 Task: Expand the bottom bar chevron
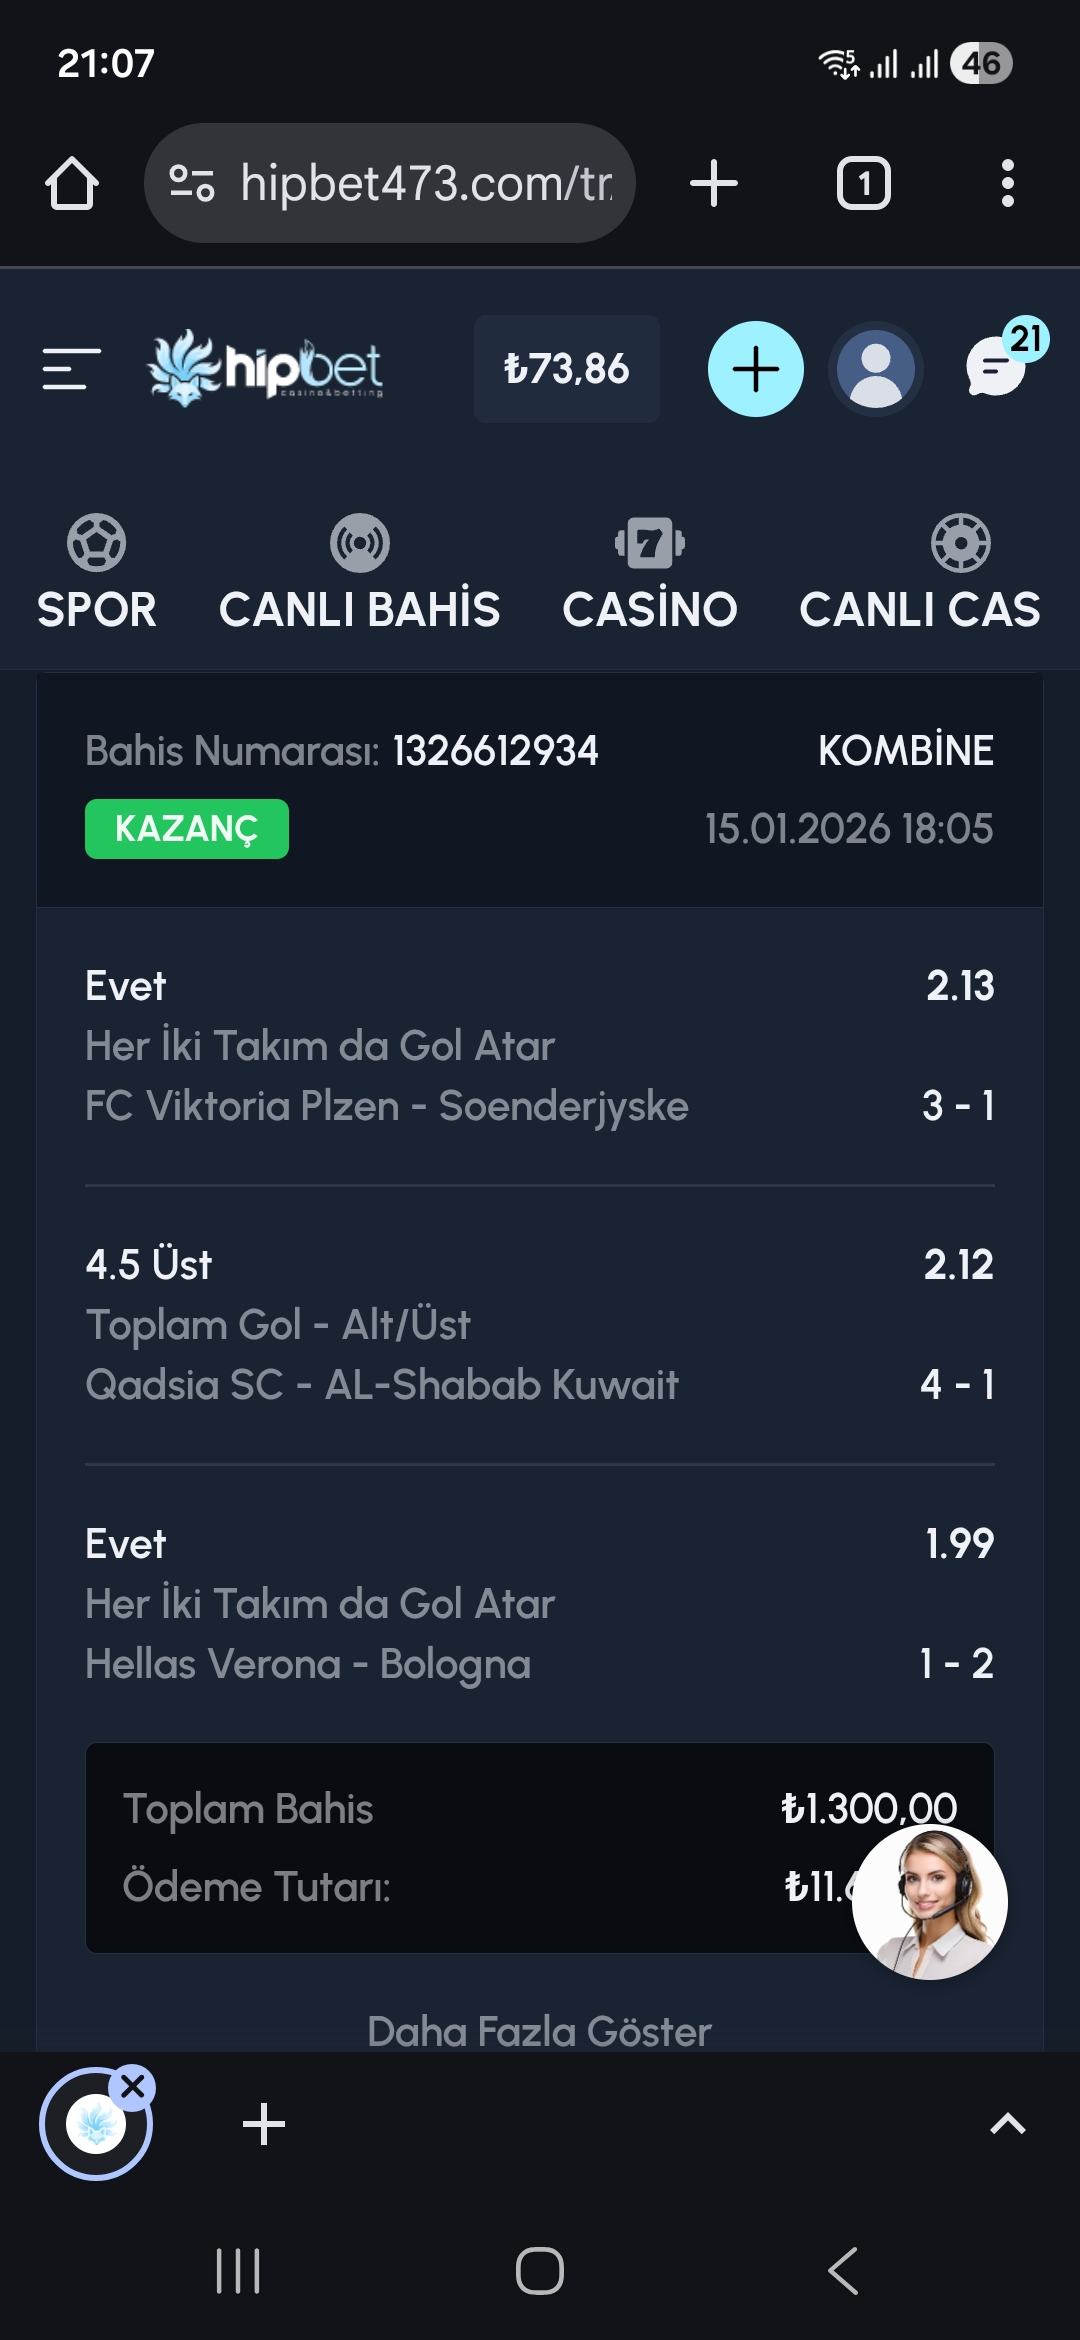point(1007,2124)
